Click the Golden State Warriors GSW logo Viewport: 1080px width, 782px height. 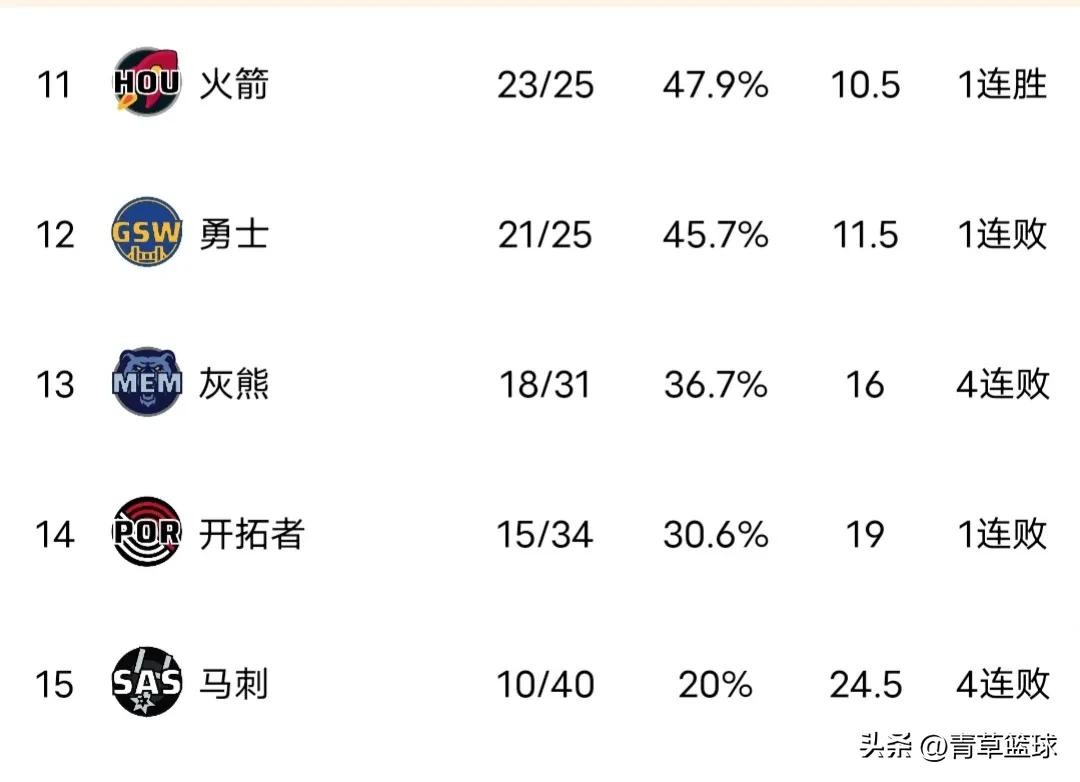[146, 233]
